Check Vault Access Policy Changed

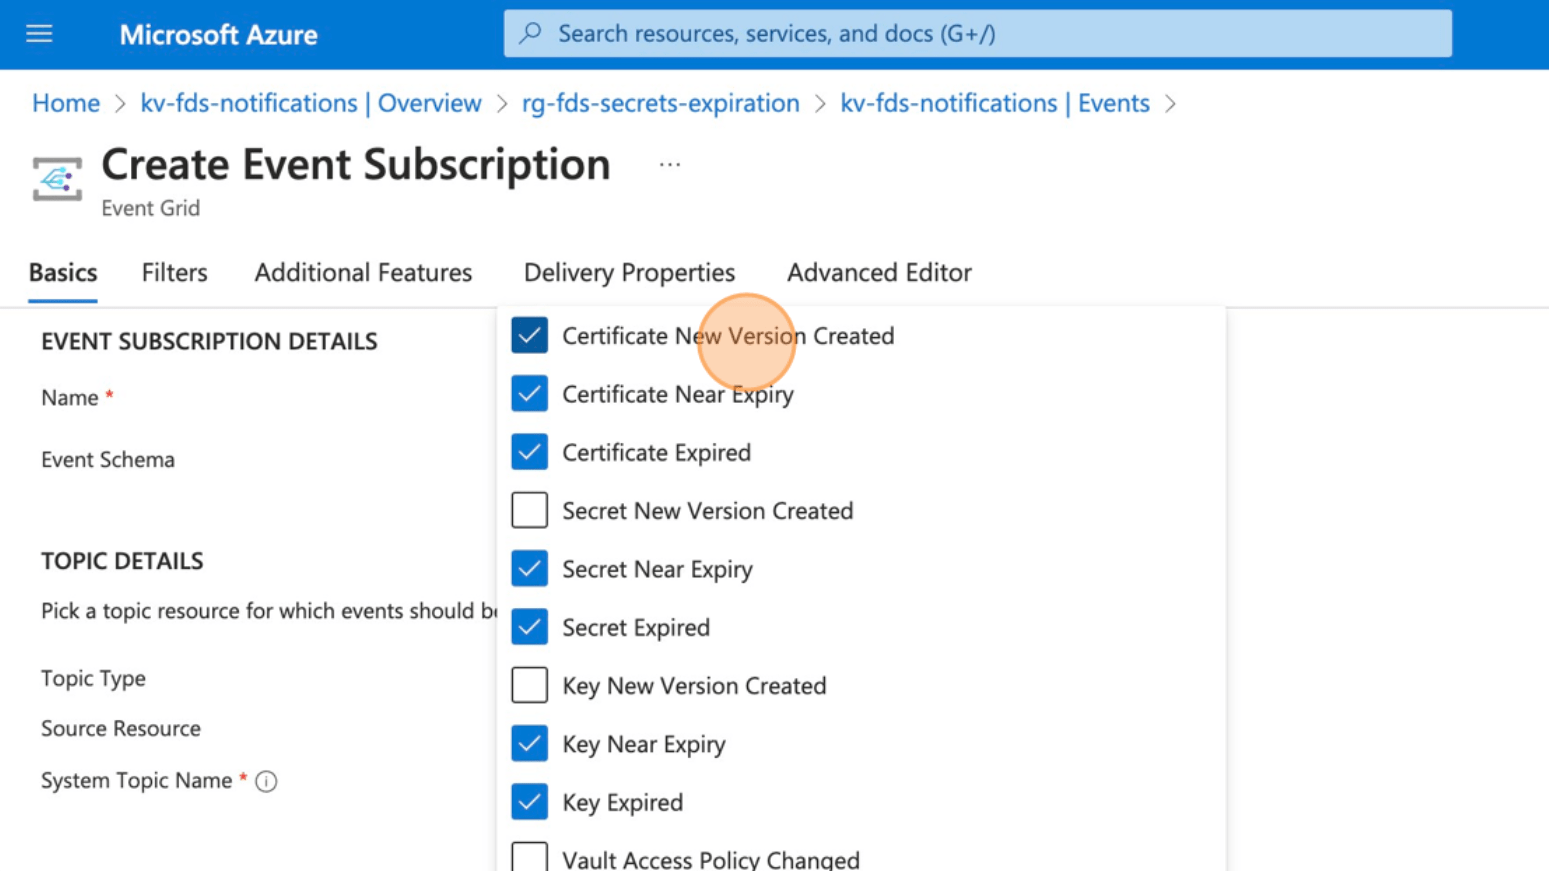point(529,858)
